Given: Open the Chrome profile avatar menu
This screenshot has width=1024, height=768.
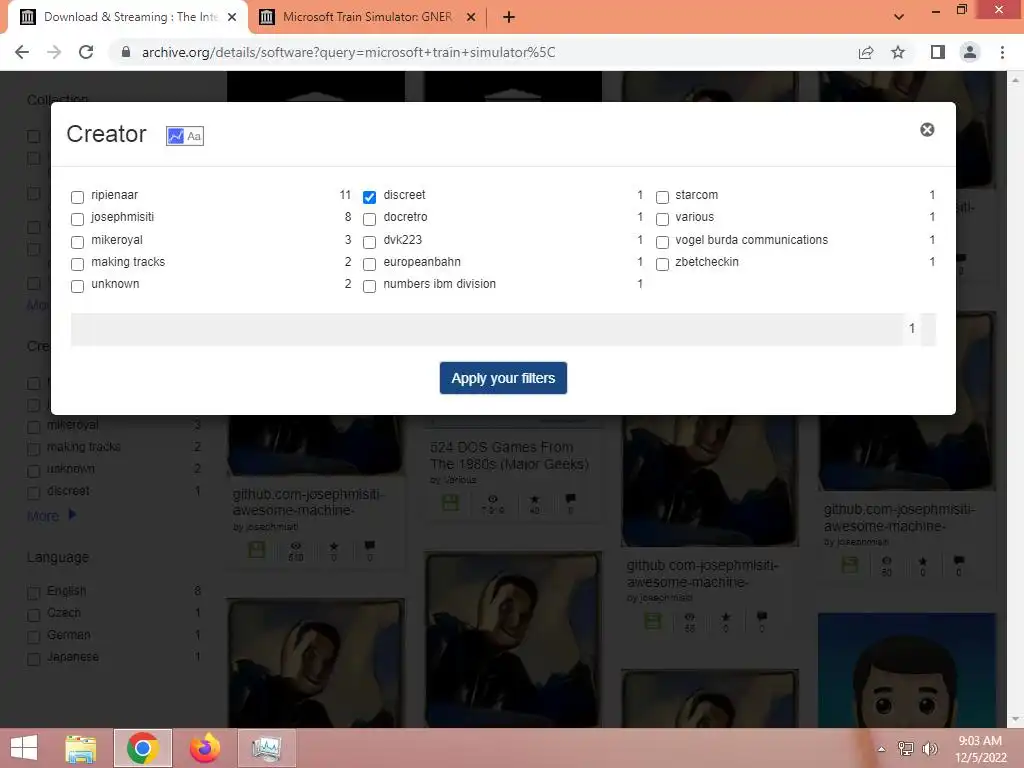Looking at the screenshot, I should [x=970, y=52].
